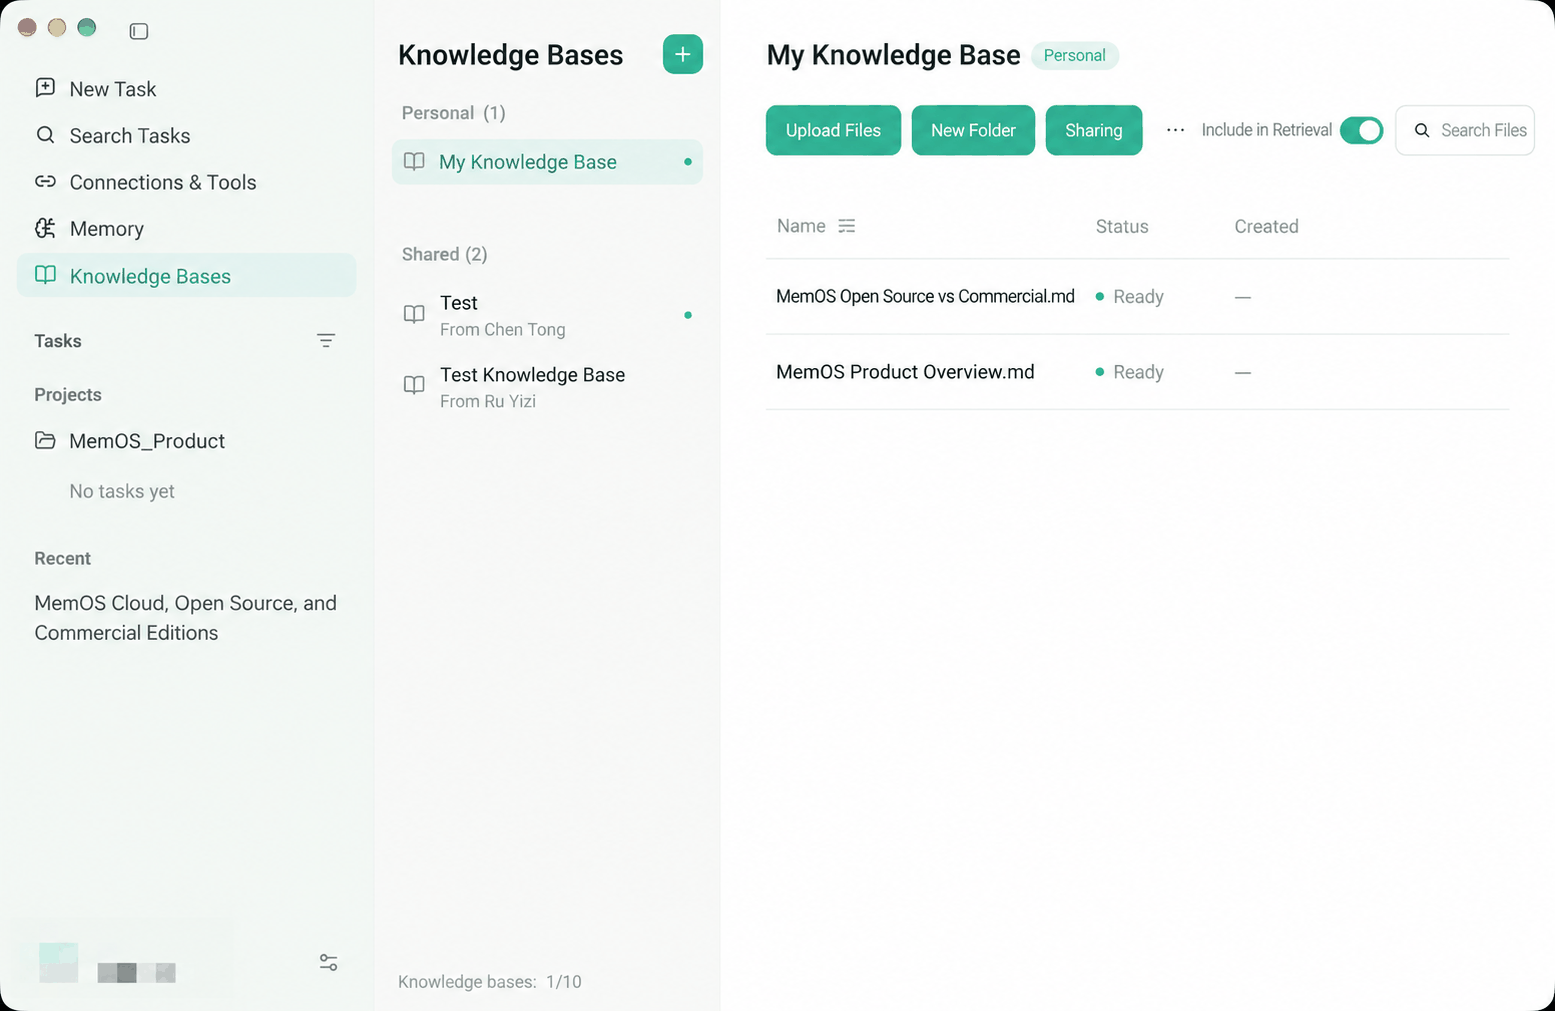Click the MemOS_Product folder icon

[45, 440]
